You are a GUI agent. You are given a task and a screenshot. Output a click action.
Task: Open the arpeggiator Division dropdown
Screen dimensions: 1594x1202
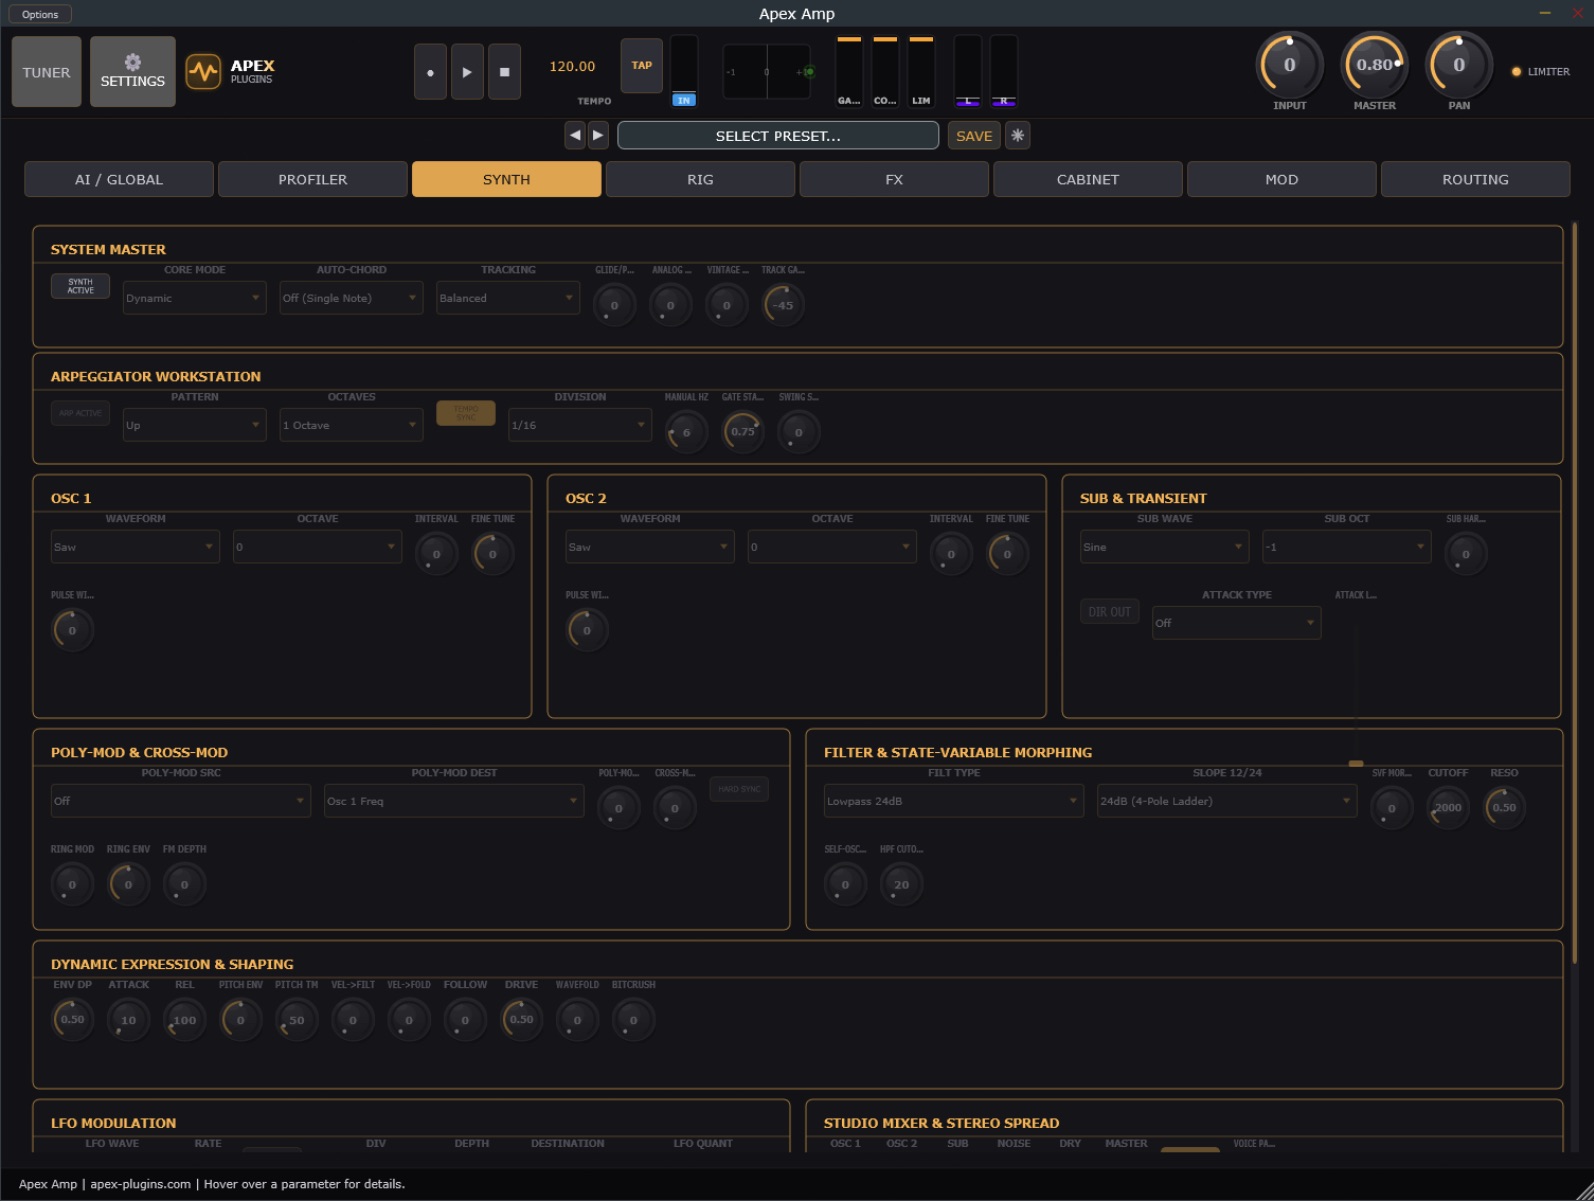tap(580, 425)
